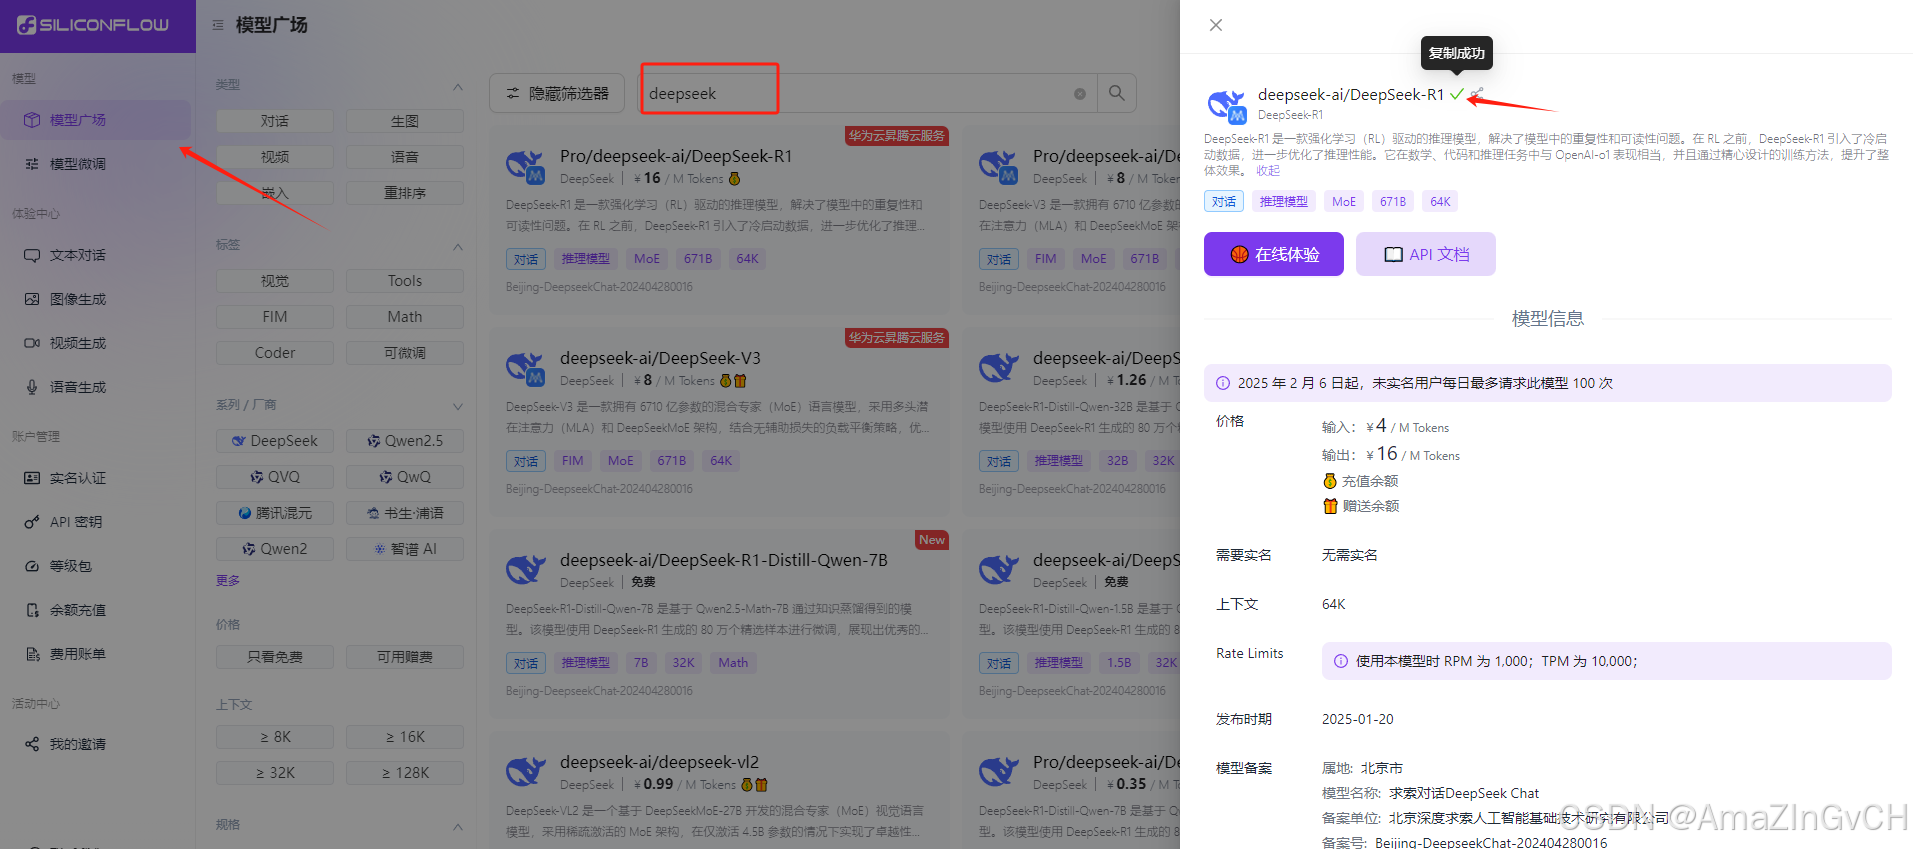Viewport: 1913px width, 849px height.
Task: Select ≥ 32K context filter
Action: coord(275,773)
